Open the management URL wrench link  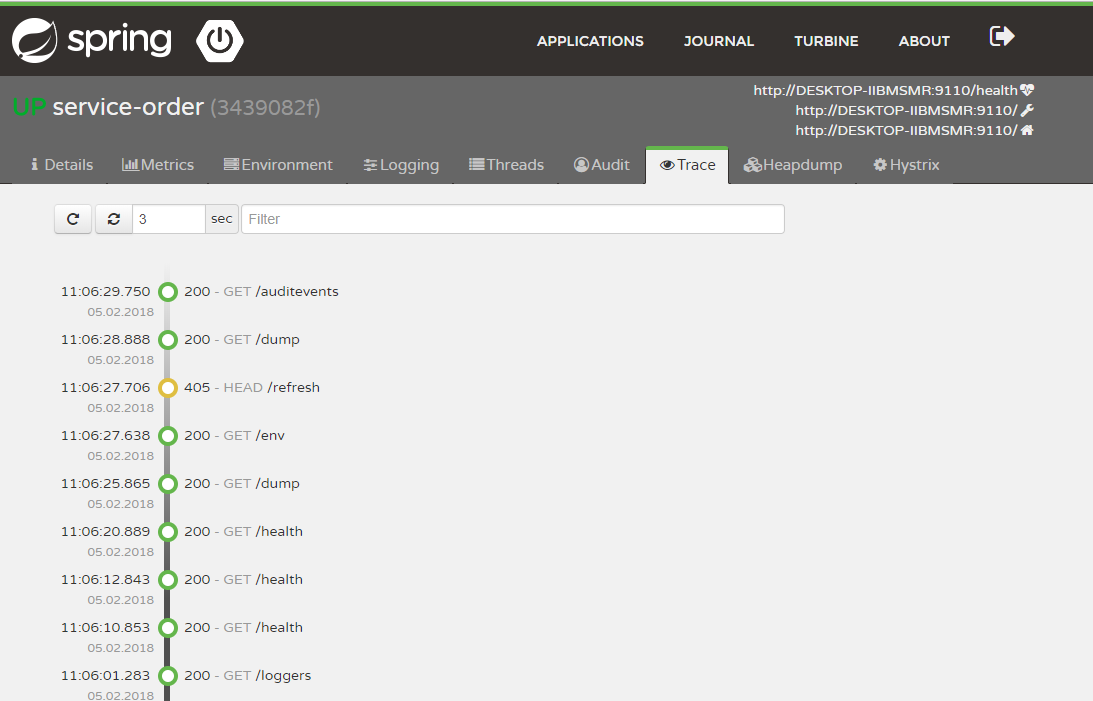click(x=914, y=110)
